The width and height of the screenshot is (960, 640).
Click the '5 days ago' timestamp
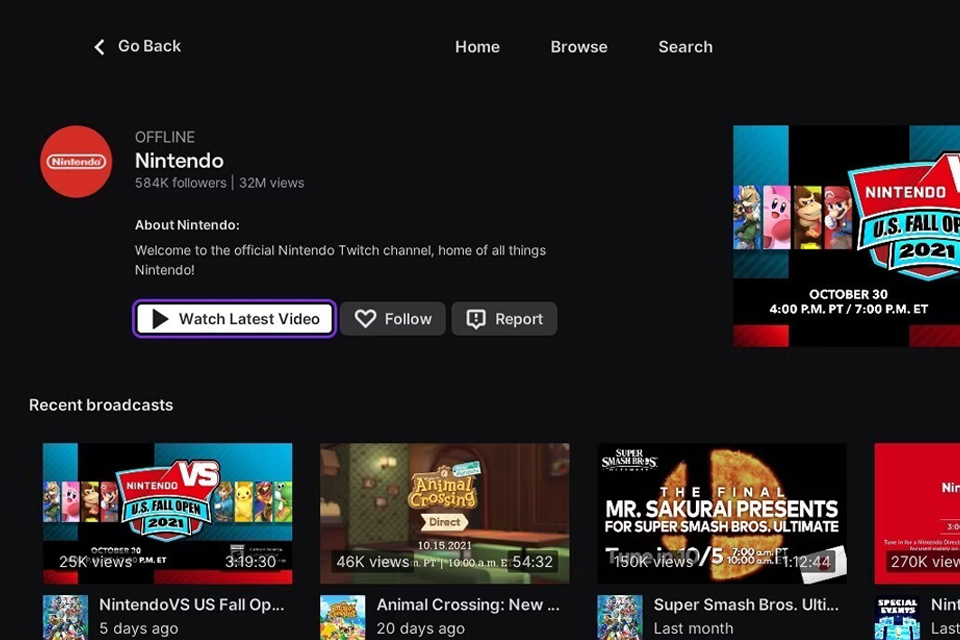pyautogui.click(x=138, y=628)
